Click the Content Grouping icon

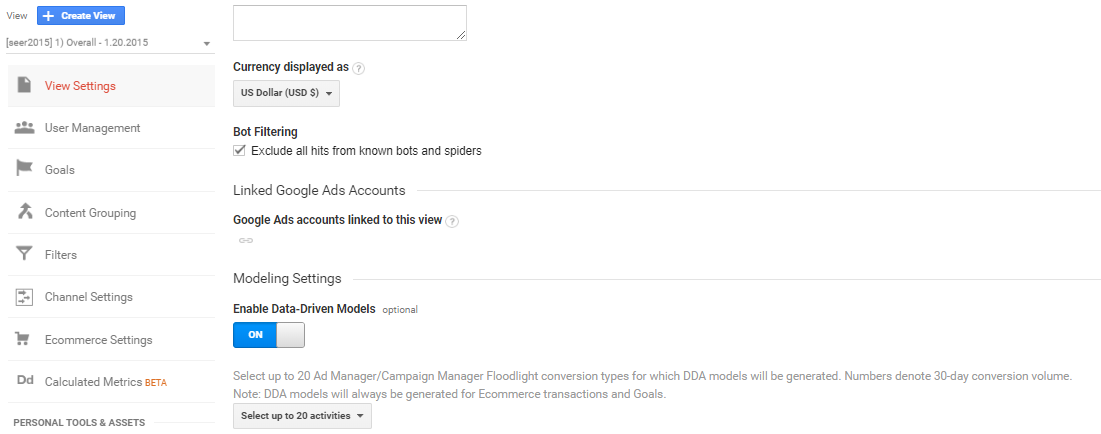[25, 212]
